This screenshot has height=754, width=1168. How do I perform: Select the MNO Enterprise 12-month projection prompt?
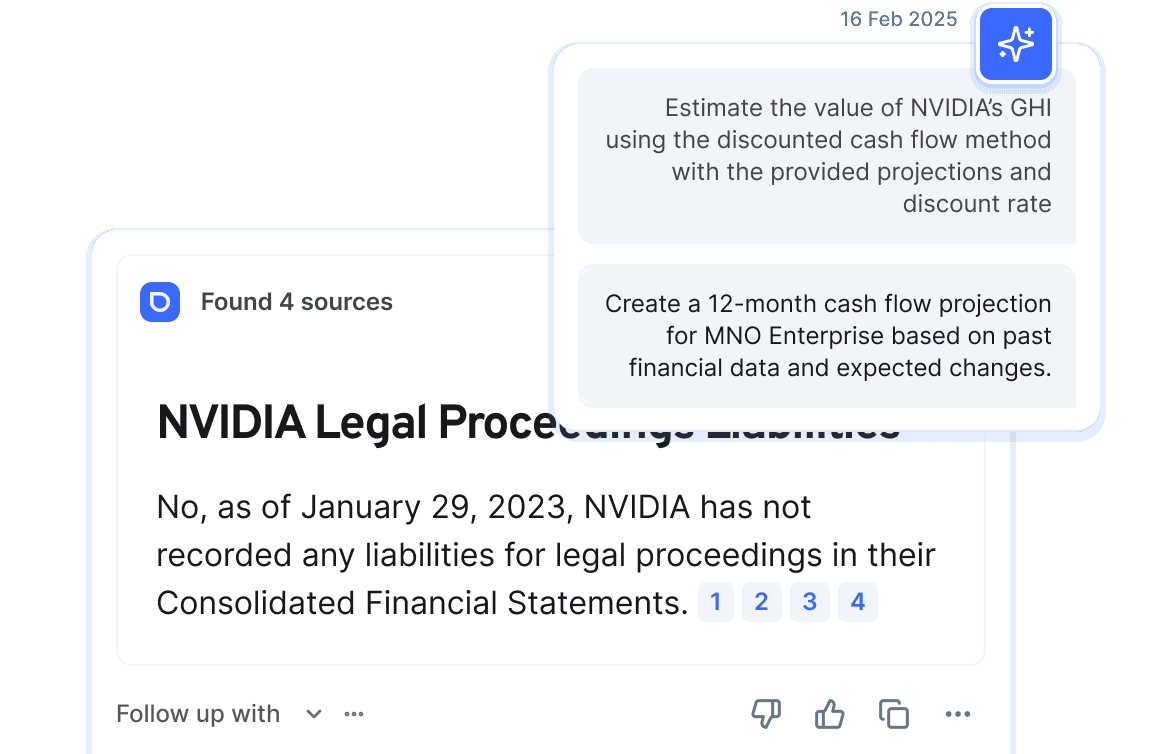pyautogui.click(x=827, y=336)
